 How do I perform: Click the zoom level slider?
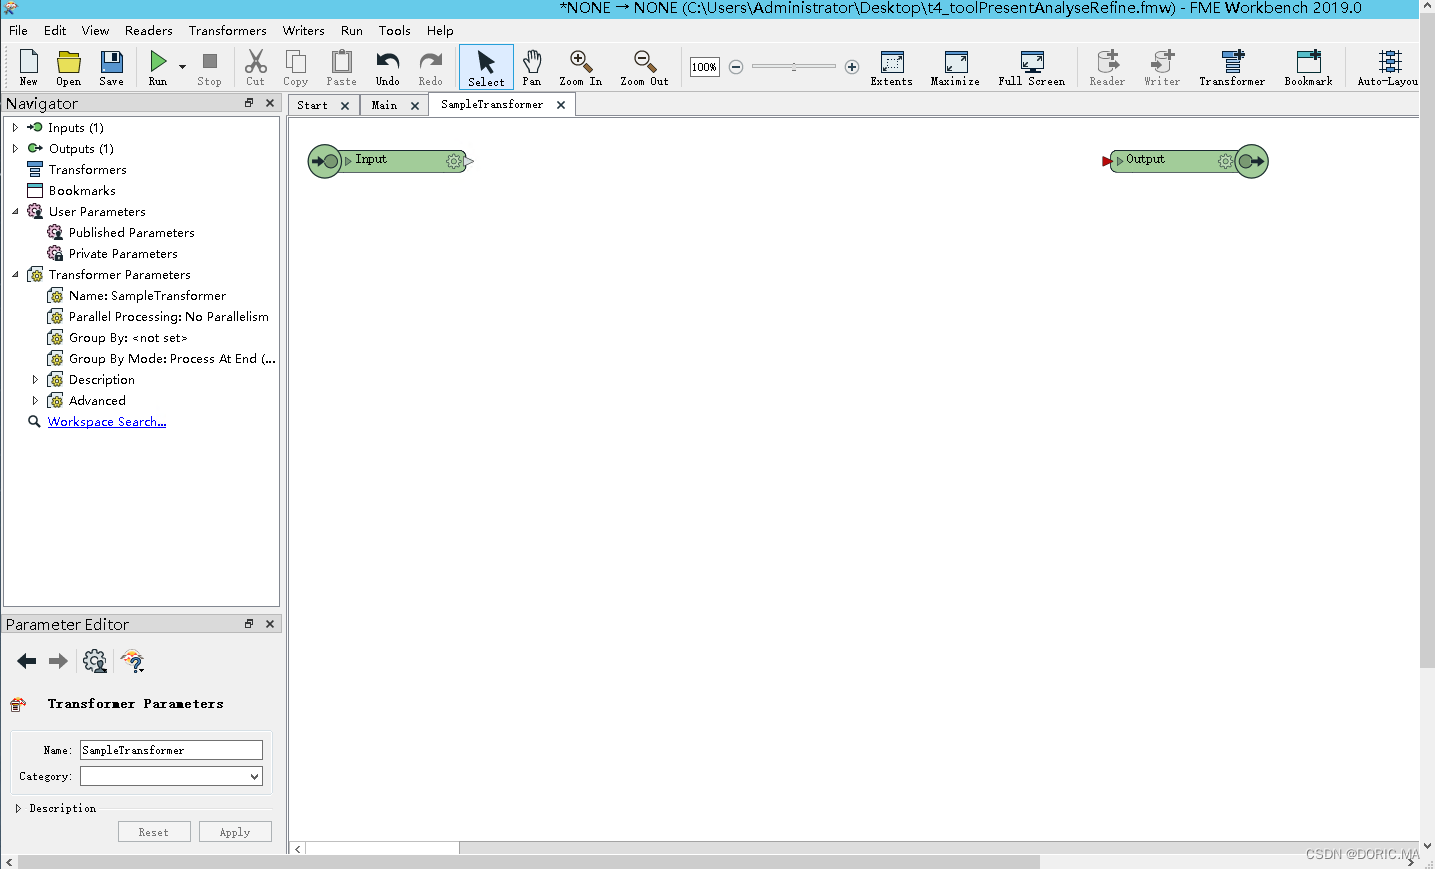point(793,67)
